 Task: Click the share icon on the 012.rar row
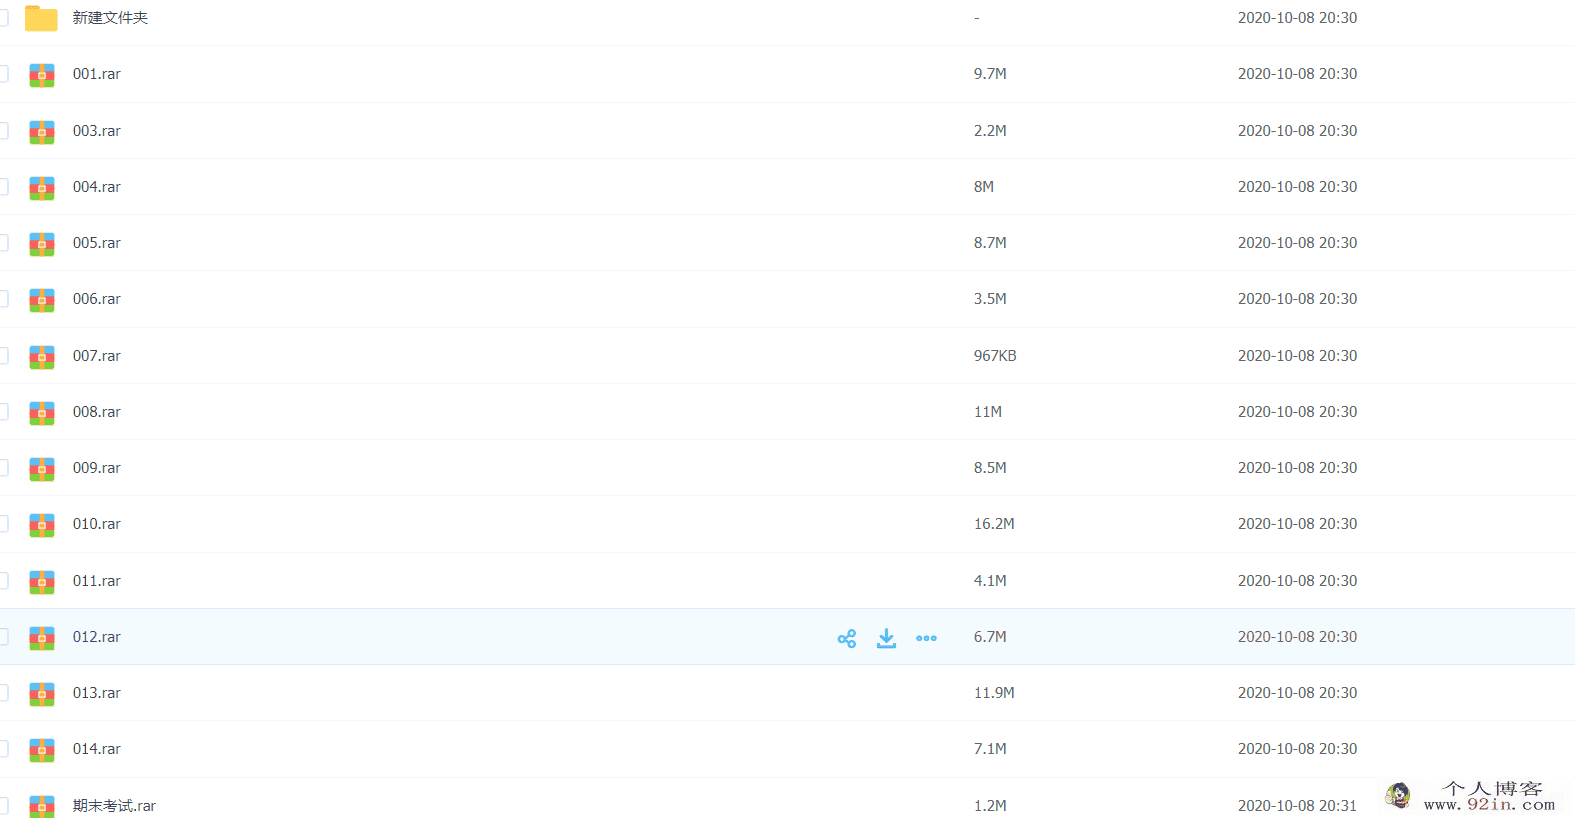pyautogui.click(x=847, y=638)
